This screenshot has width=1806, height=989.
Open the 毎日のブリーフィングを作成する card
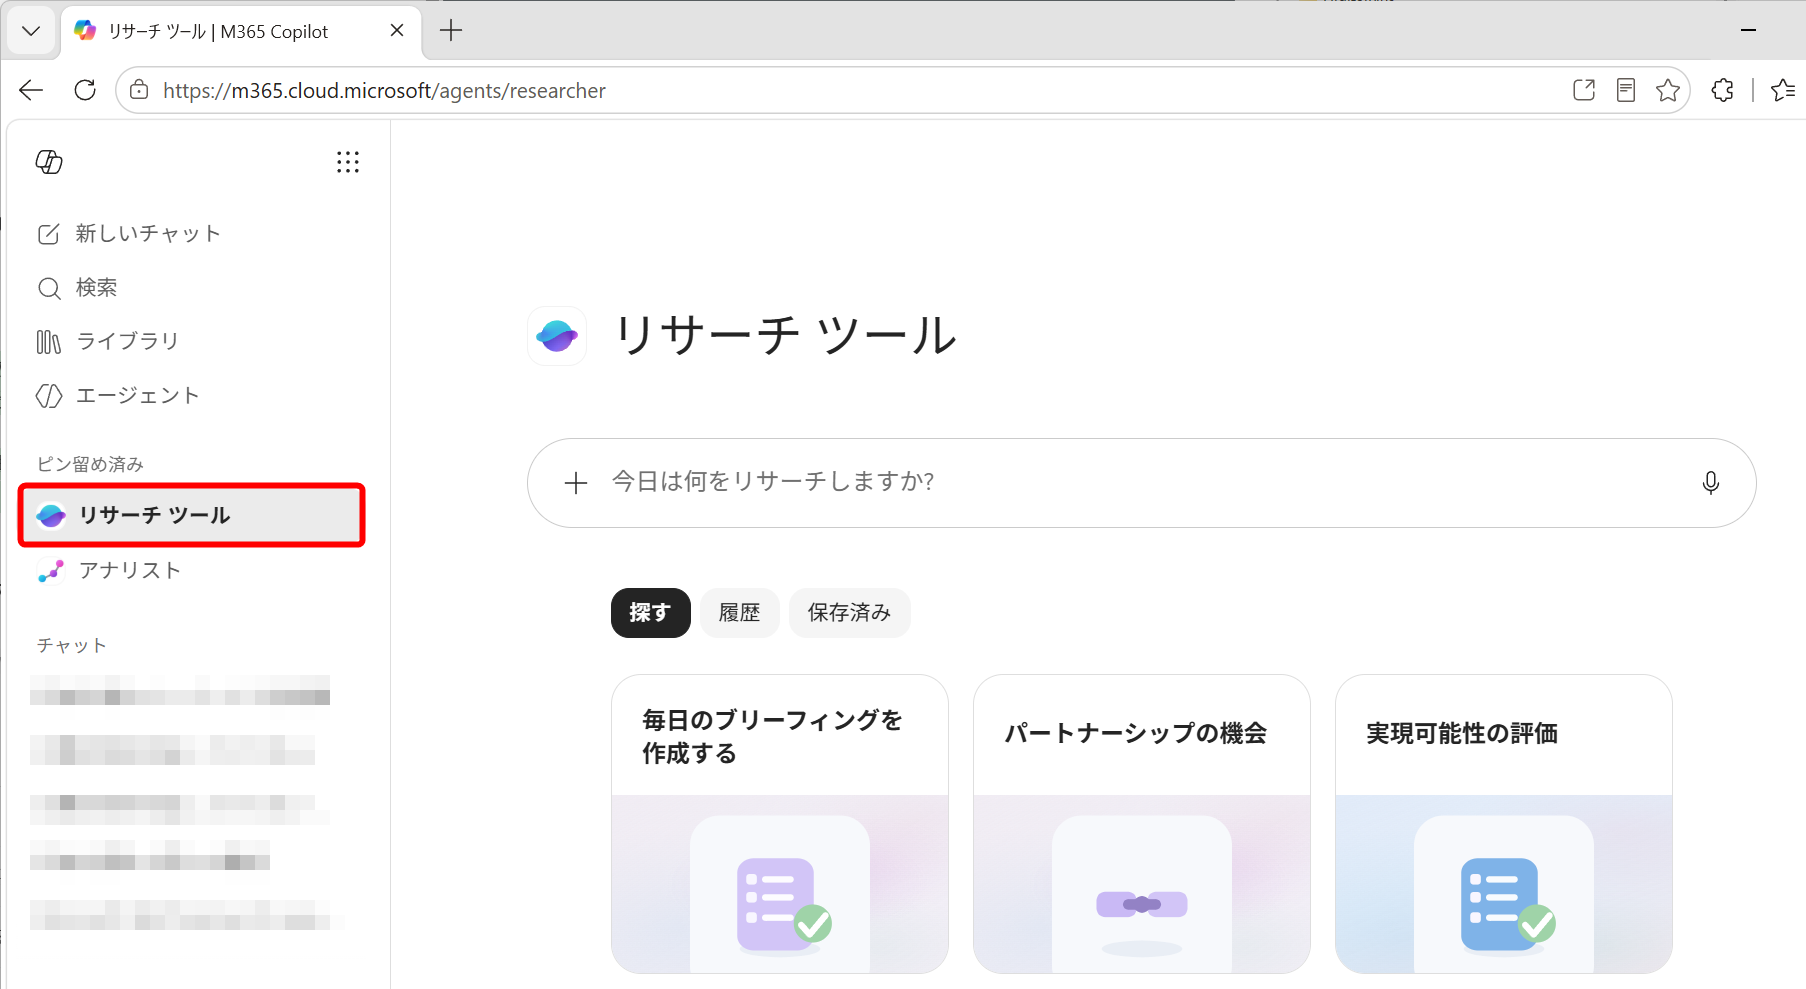coord(780,824)
